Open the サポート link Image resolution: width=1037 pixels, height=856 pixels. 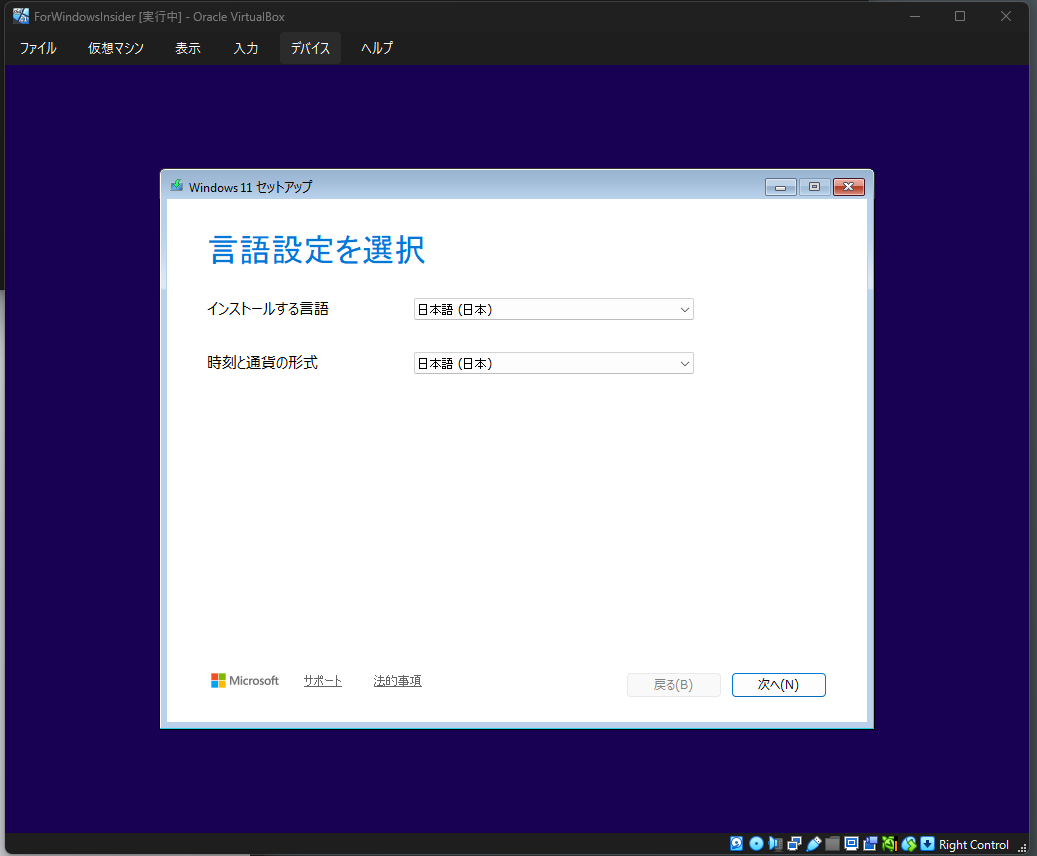point(323,681)
